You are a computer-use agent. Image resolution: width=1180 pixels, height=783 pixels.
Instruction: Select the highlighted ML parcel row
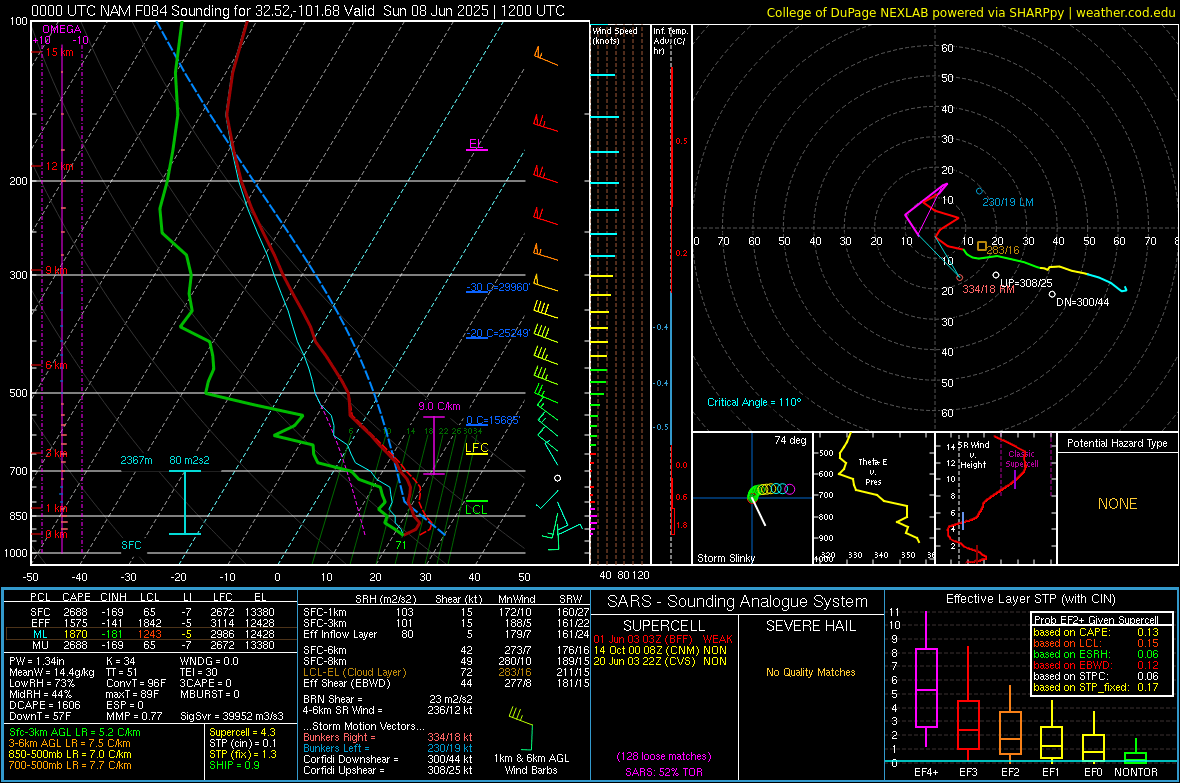151,634
